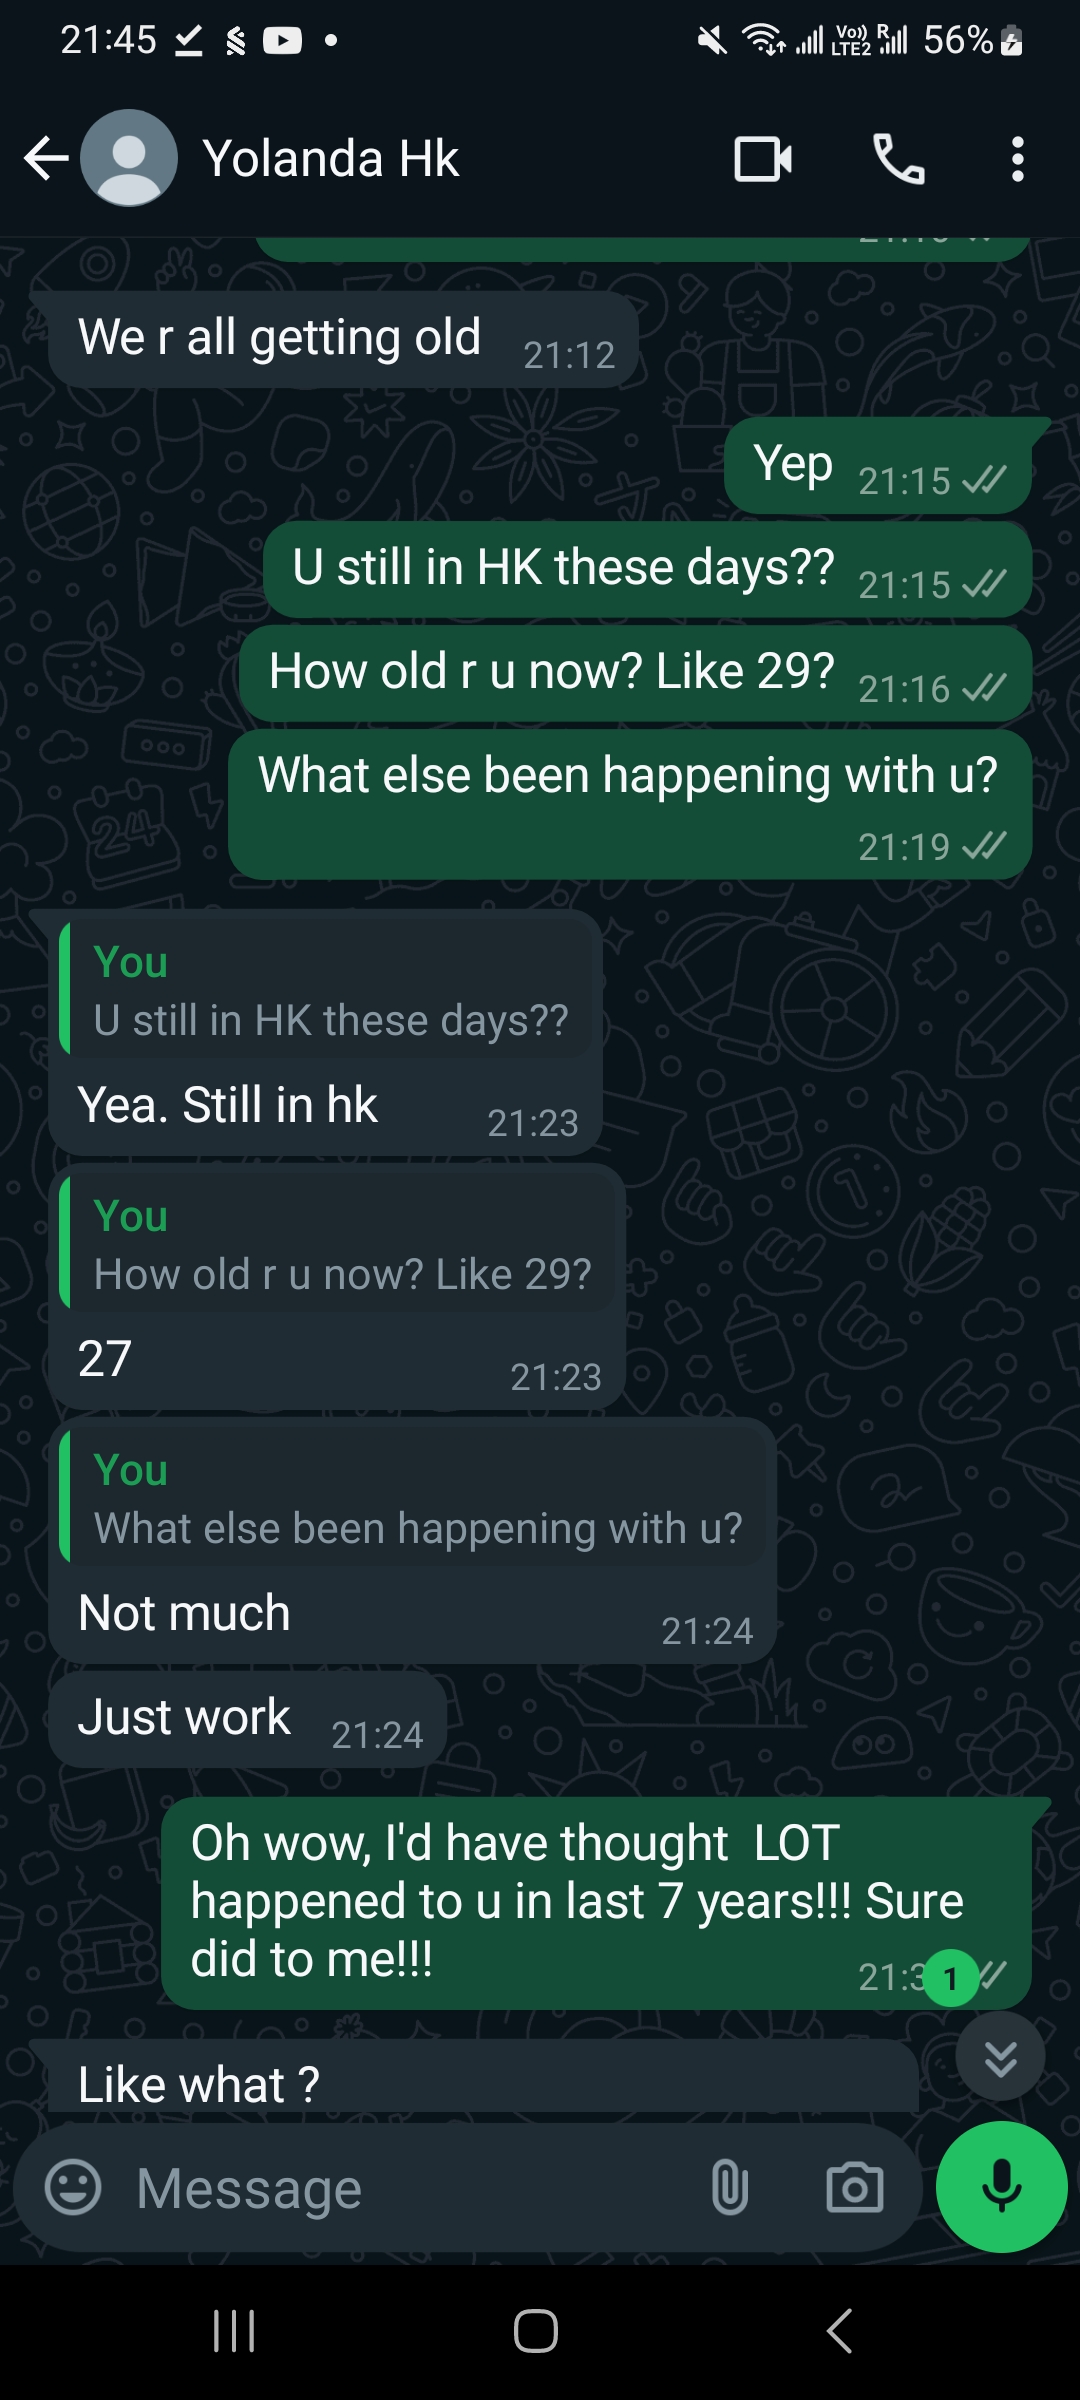Go back to the chats list
Image resolution: width=1080 pixels, height=2400 pixels.
(x=44, y=158)
